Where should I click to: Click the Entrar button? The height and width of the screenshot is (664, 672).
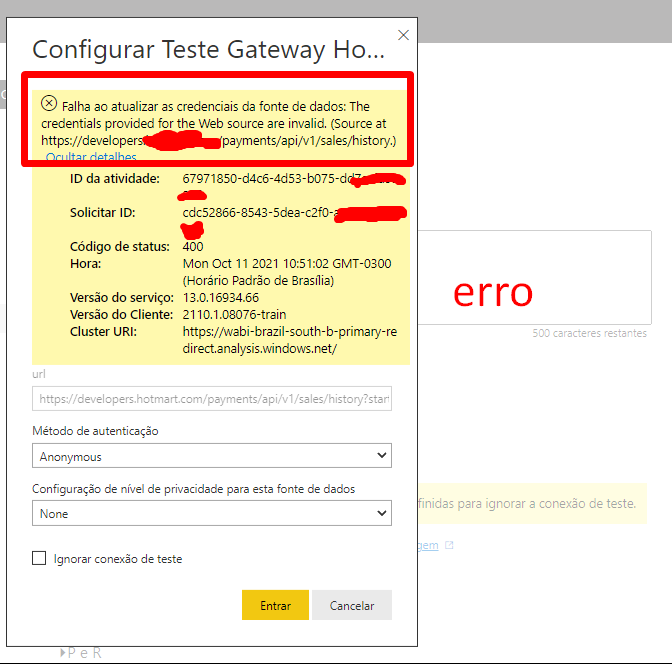(275, 605)
